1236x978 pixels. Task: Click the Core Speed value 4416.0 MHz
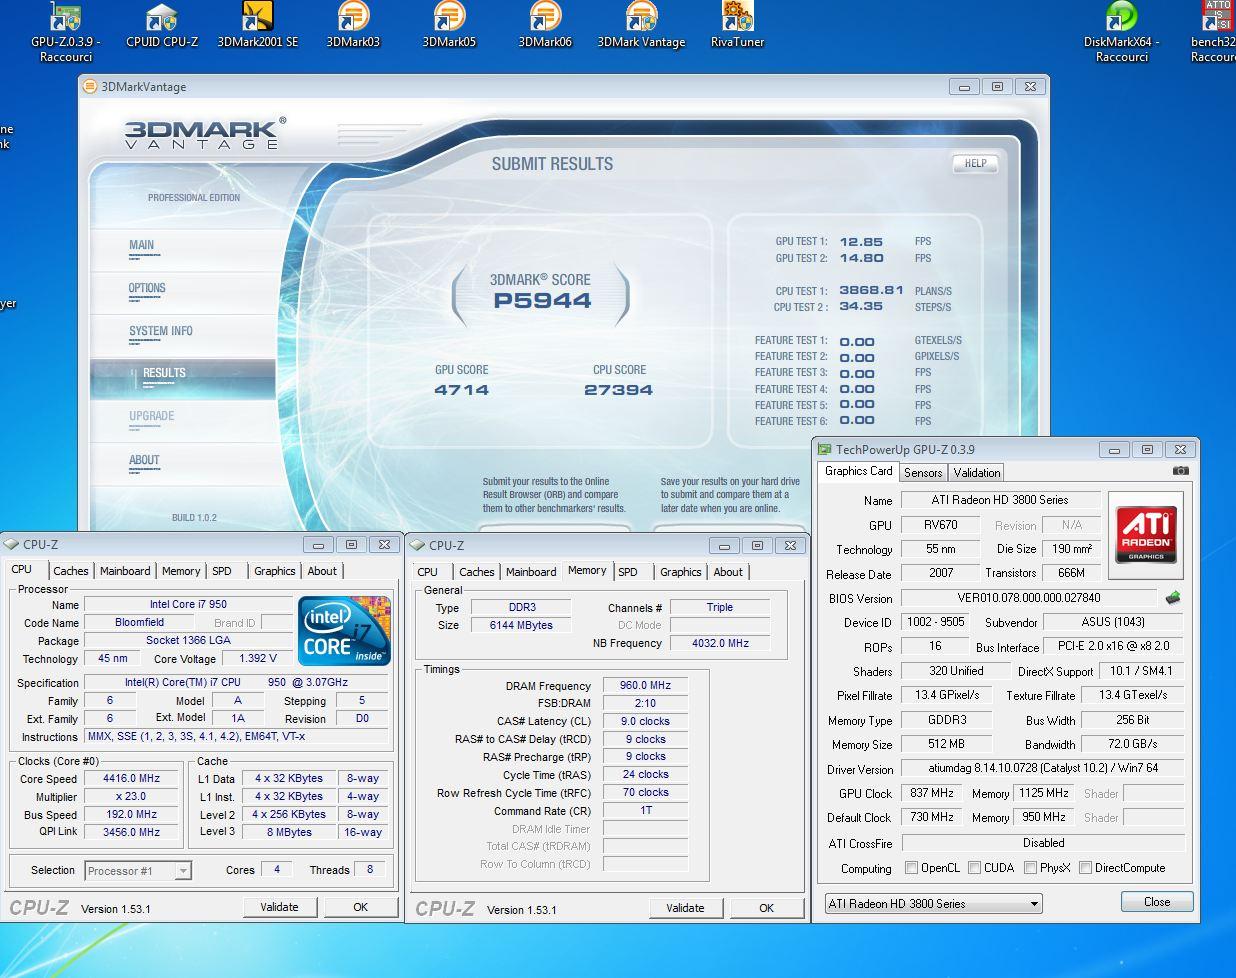(131, 778)
